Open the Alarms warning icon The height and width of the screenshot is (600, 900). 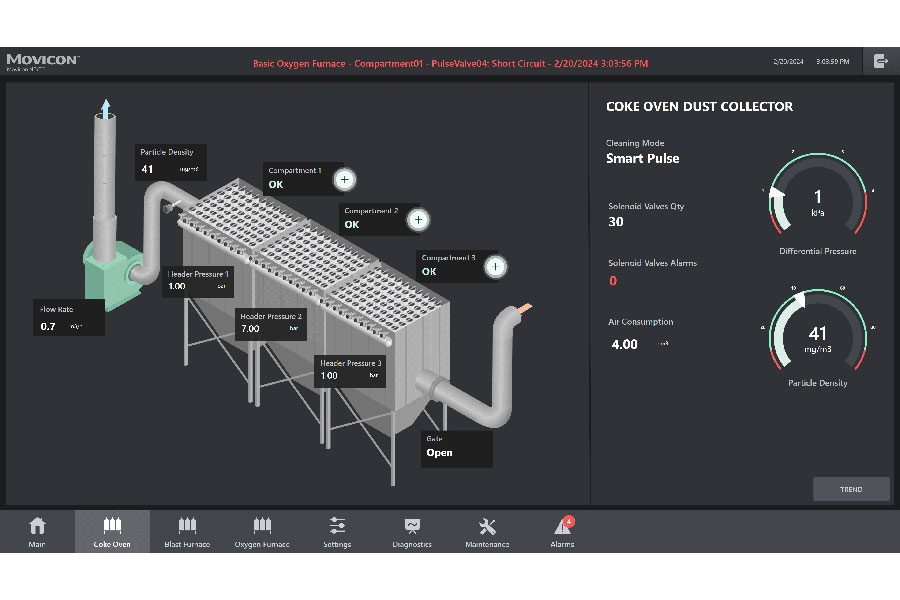[562, 531]
